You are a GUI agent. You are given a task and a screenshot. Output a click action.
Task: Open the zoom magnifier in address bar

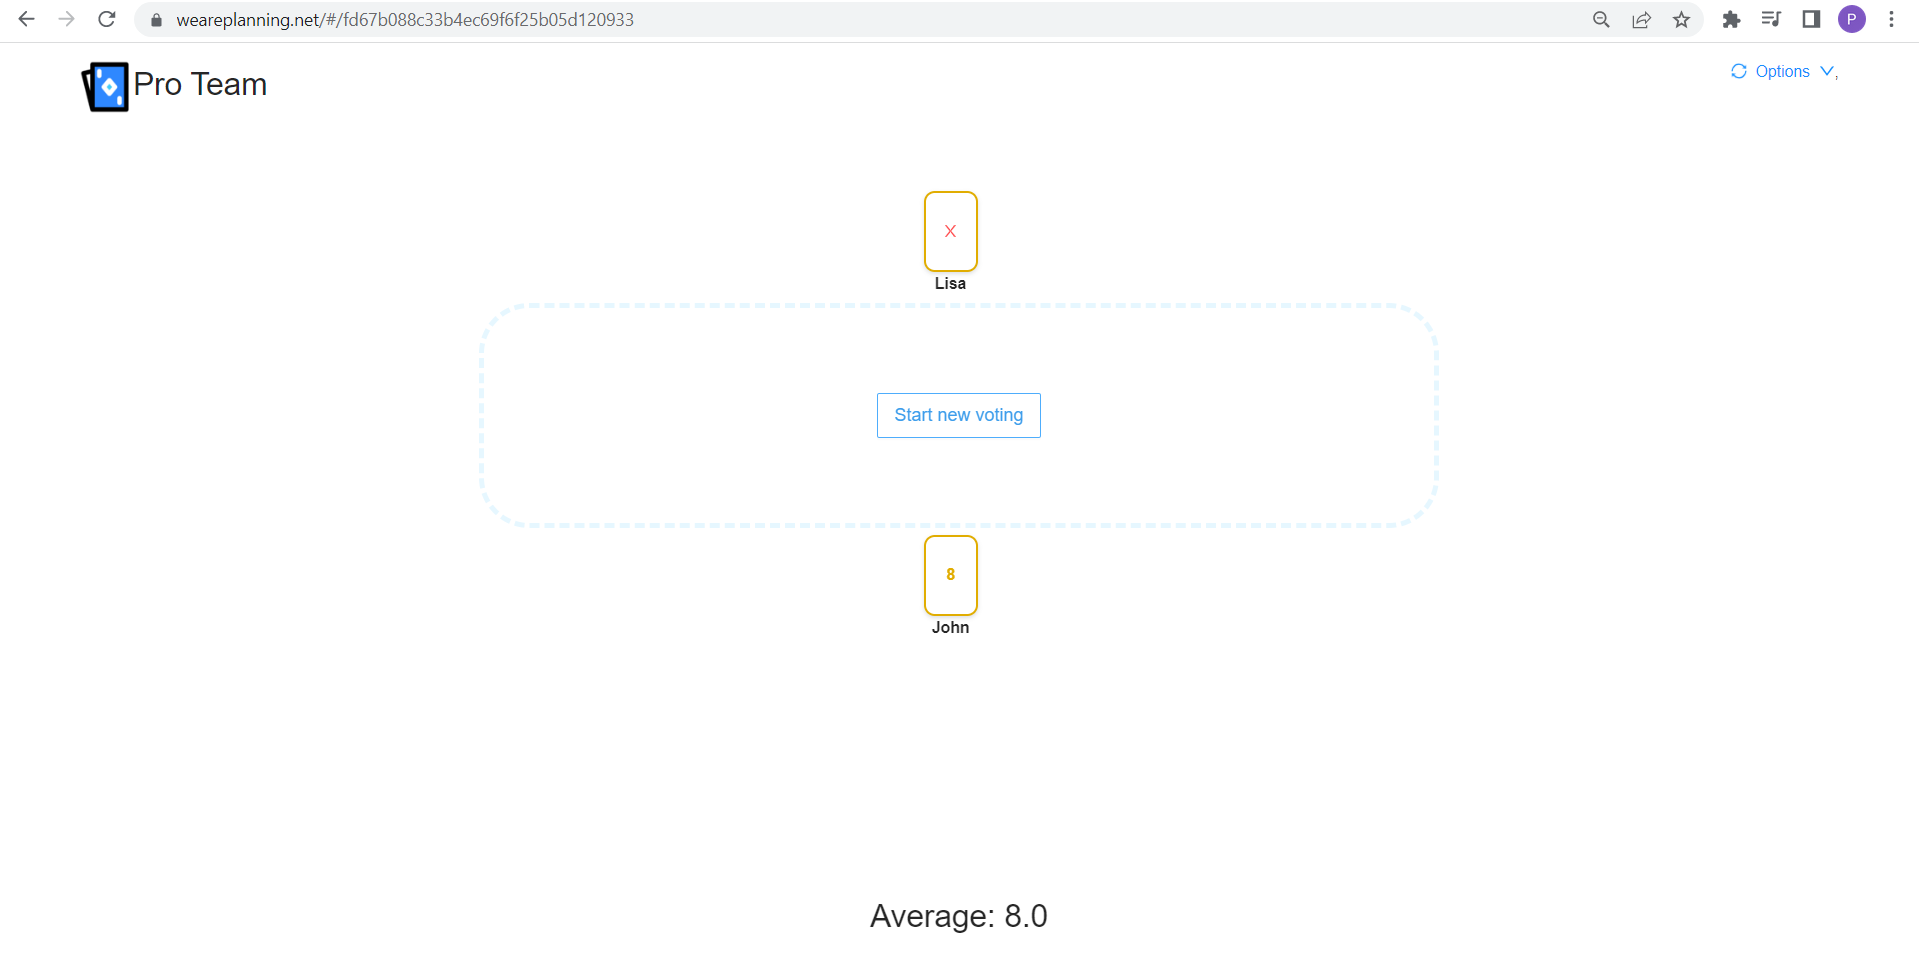pos(1601,20)
